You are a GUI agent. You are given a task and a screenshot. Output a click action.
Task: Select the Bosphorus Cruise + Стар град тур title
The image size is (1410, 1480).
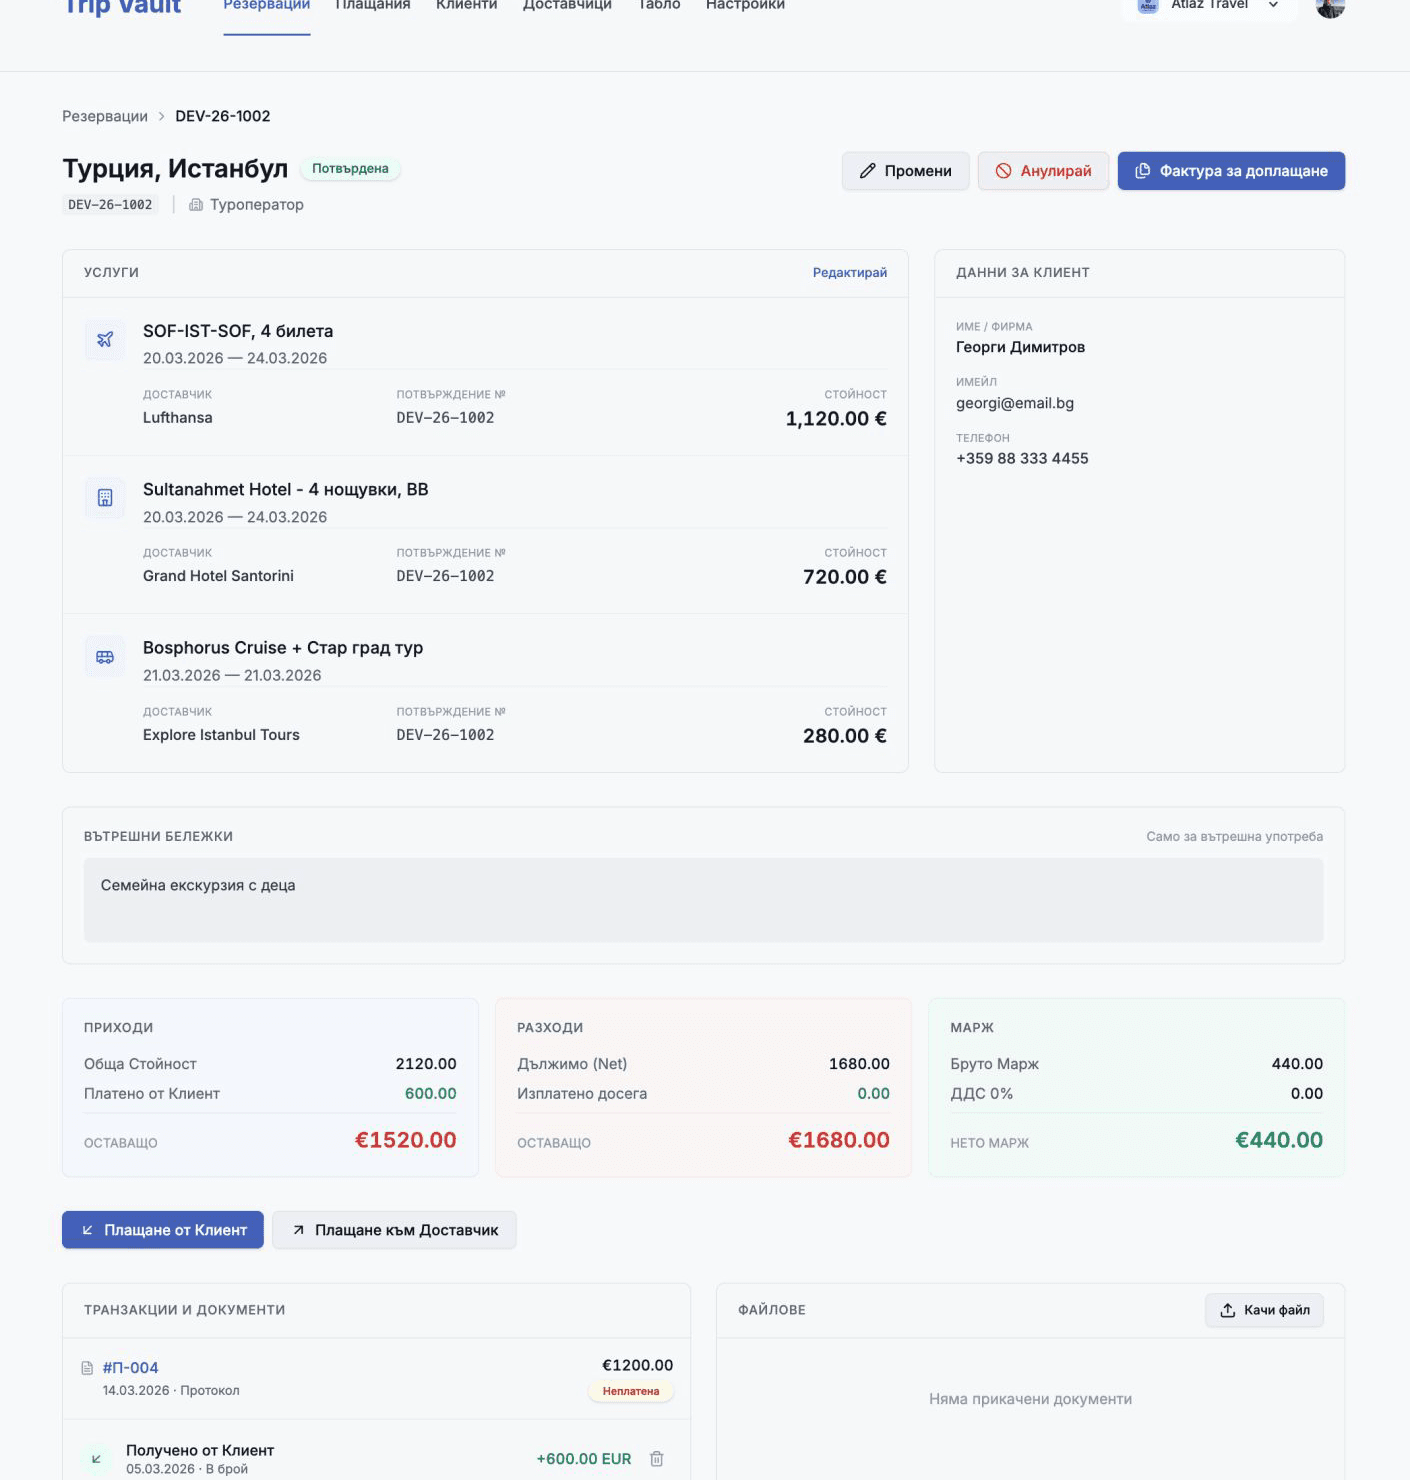click(283, 648)
